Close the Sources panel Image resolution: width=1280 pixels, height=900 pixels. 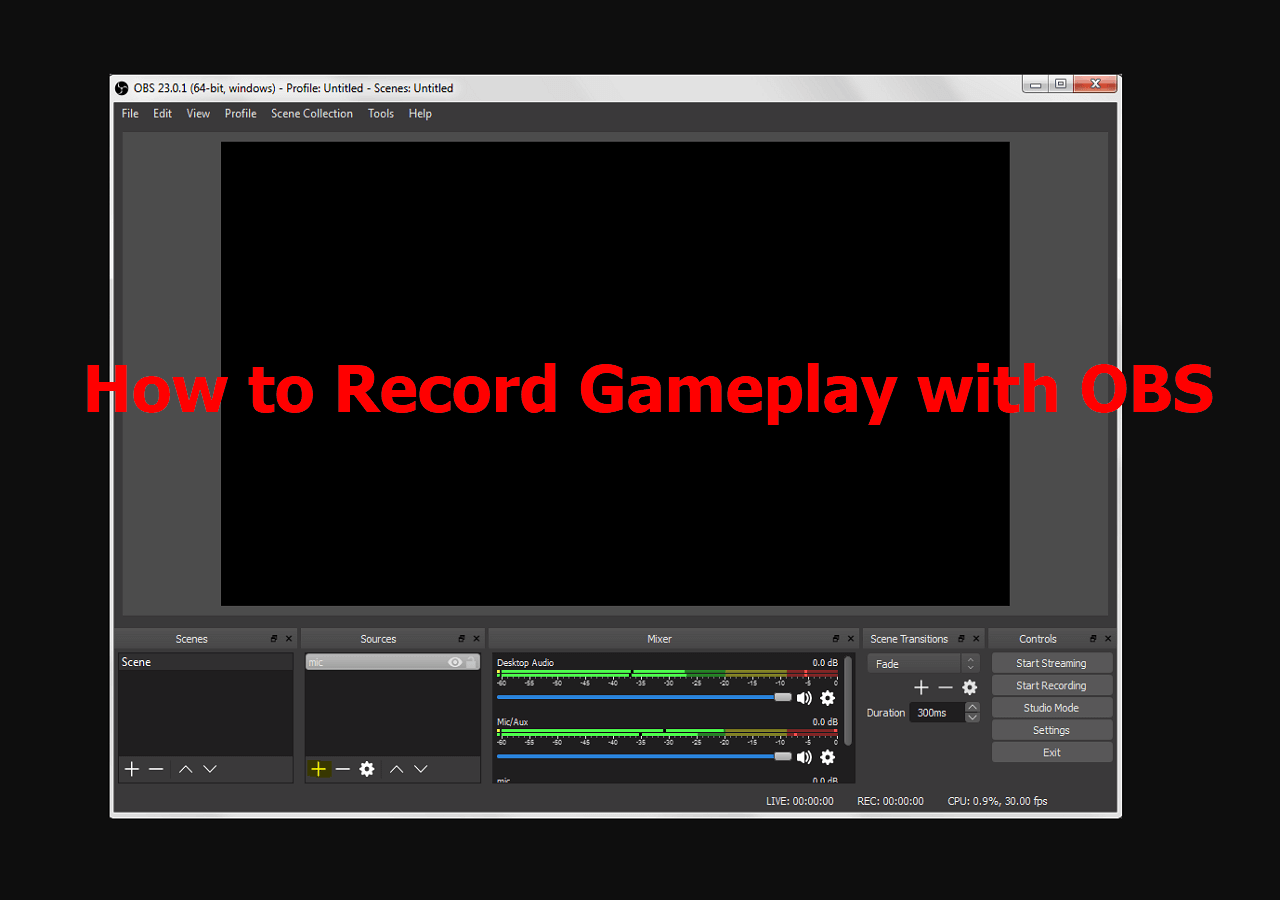(477, 639)
